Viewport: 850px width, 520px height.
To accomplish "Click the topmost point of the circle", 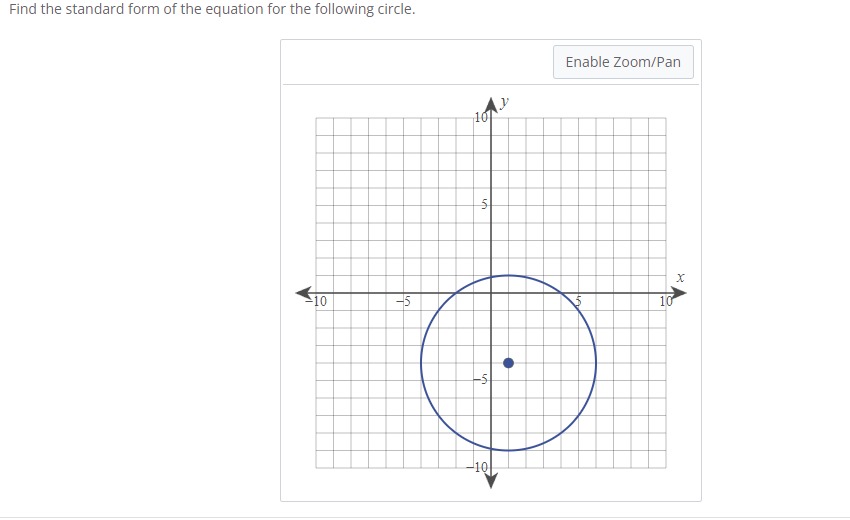I will (508, 275).
